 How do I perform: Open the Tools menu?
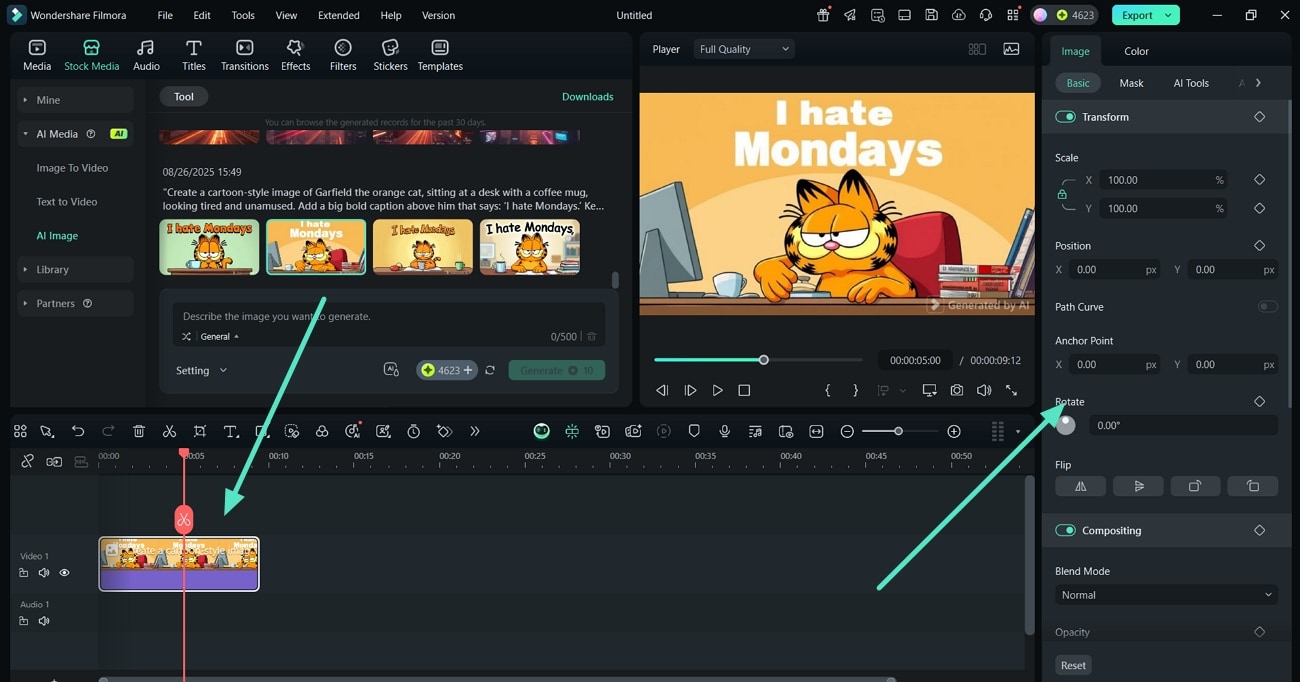pos(243,15)
